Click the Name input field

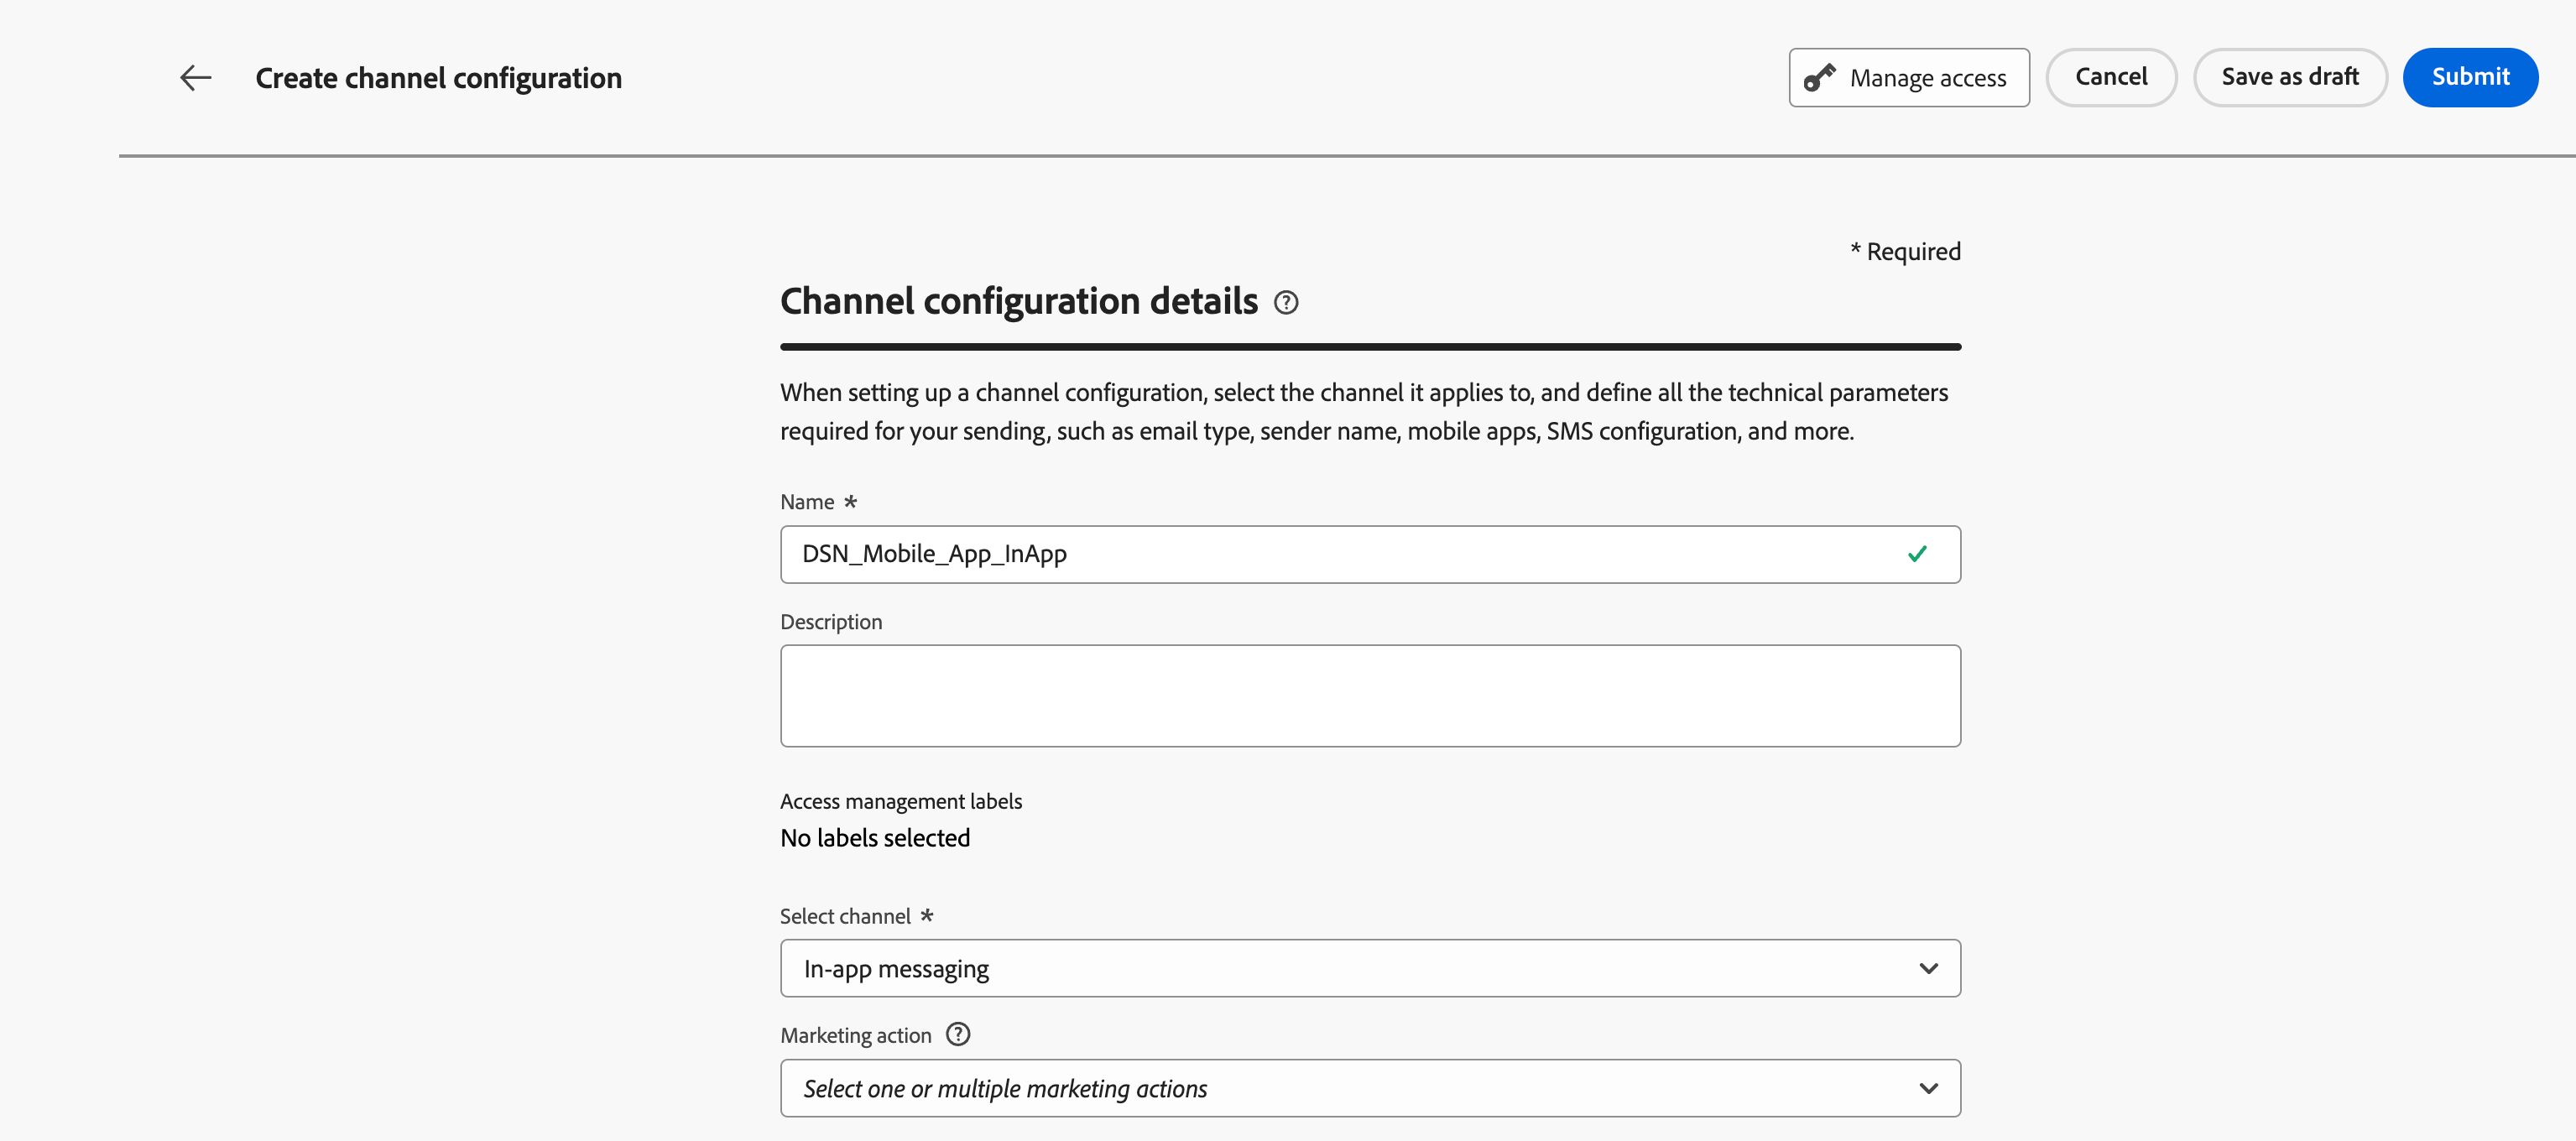coord(1370,554)
